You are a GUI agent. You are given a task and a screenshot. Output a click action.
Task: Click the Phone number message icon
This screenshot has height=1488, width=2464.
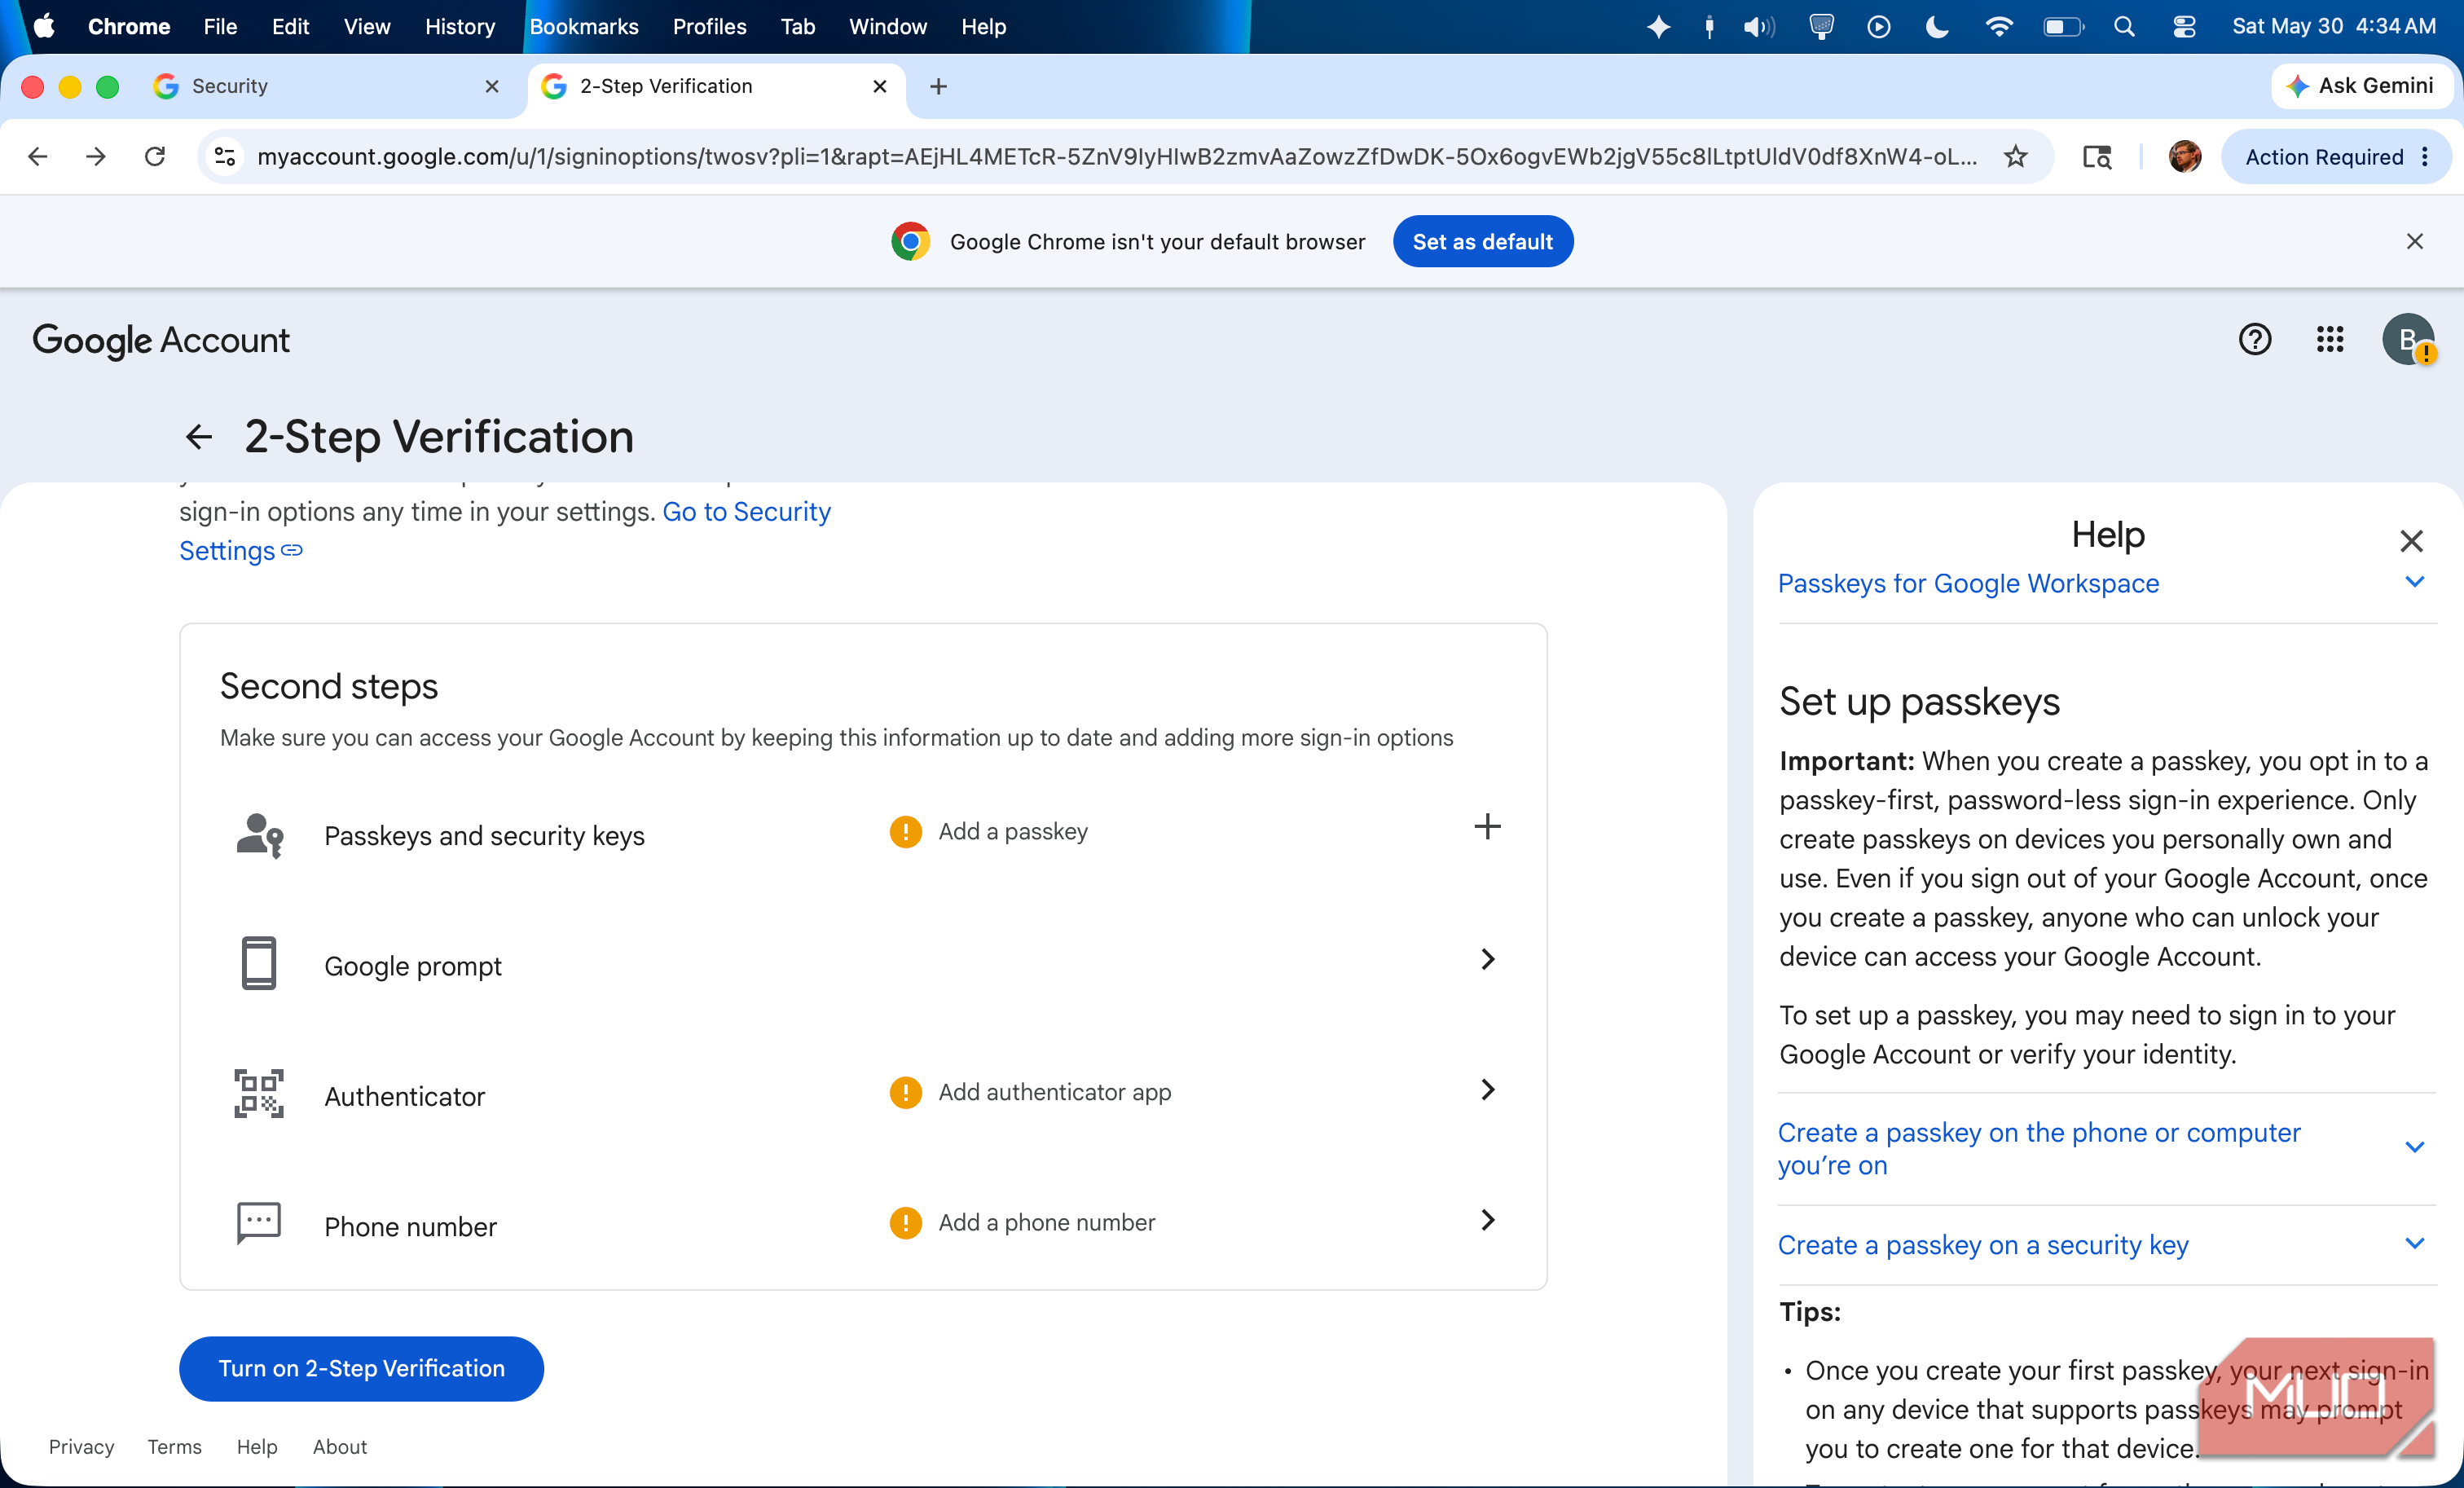click(x=259, y=1223)
